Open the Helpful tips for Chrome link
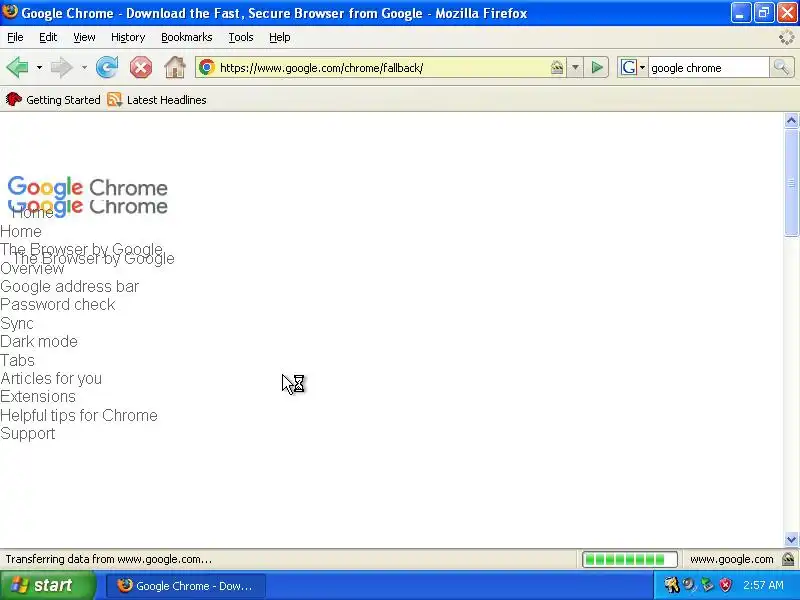The height and width of the screenshot is (600, 800). pyautogui.click(x=79, y=415)
